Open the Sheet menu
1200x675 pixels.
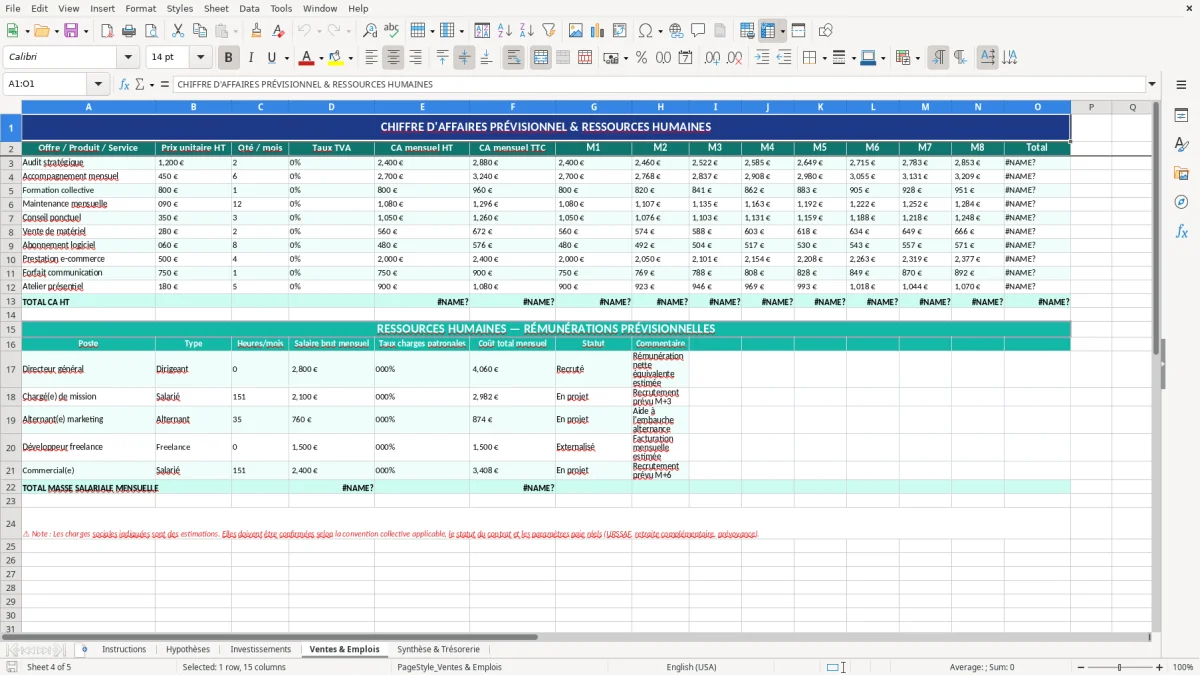(x=216, y=8)
